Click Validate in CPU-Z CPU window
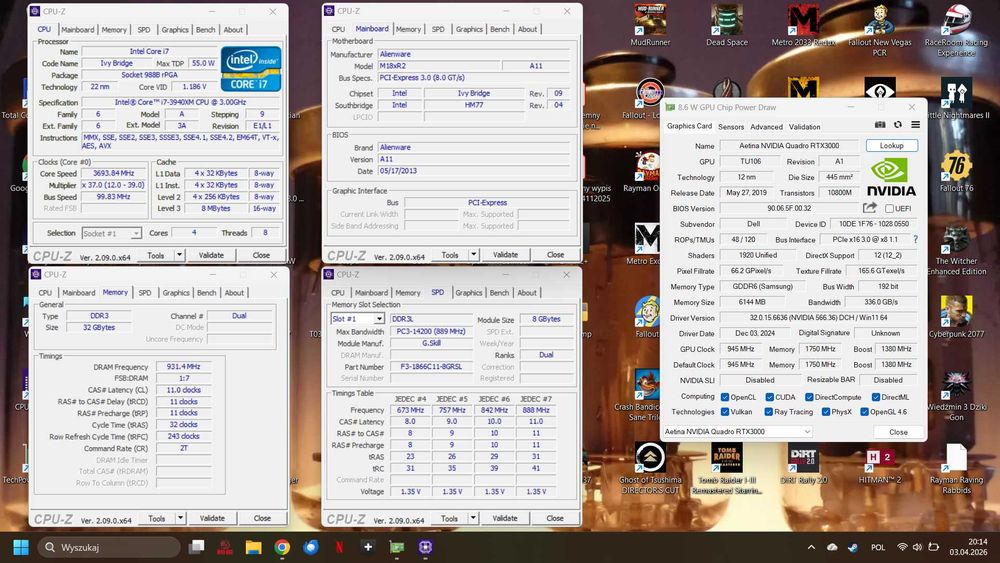The image size is (1000, 563). coord(211,255)
